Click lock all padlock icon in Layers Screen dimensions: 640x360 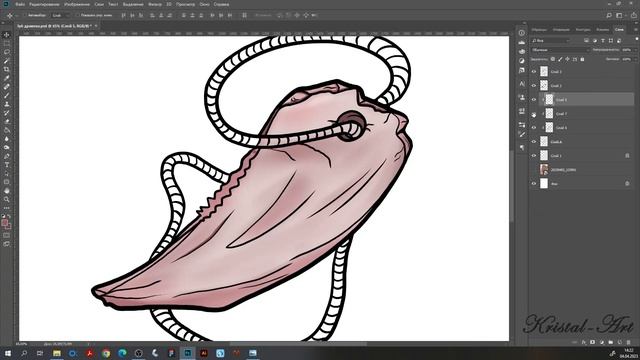(582, 59)
